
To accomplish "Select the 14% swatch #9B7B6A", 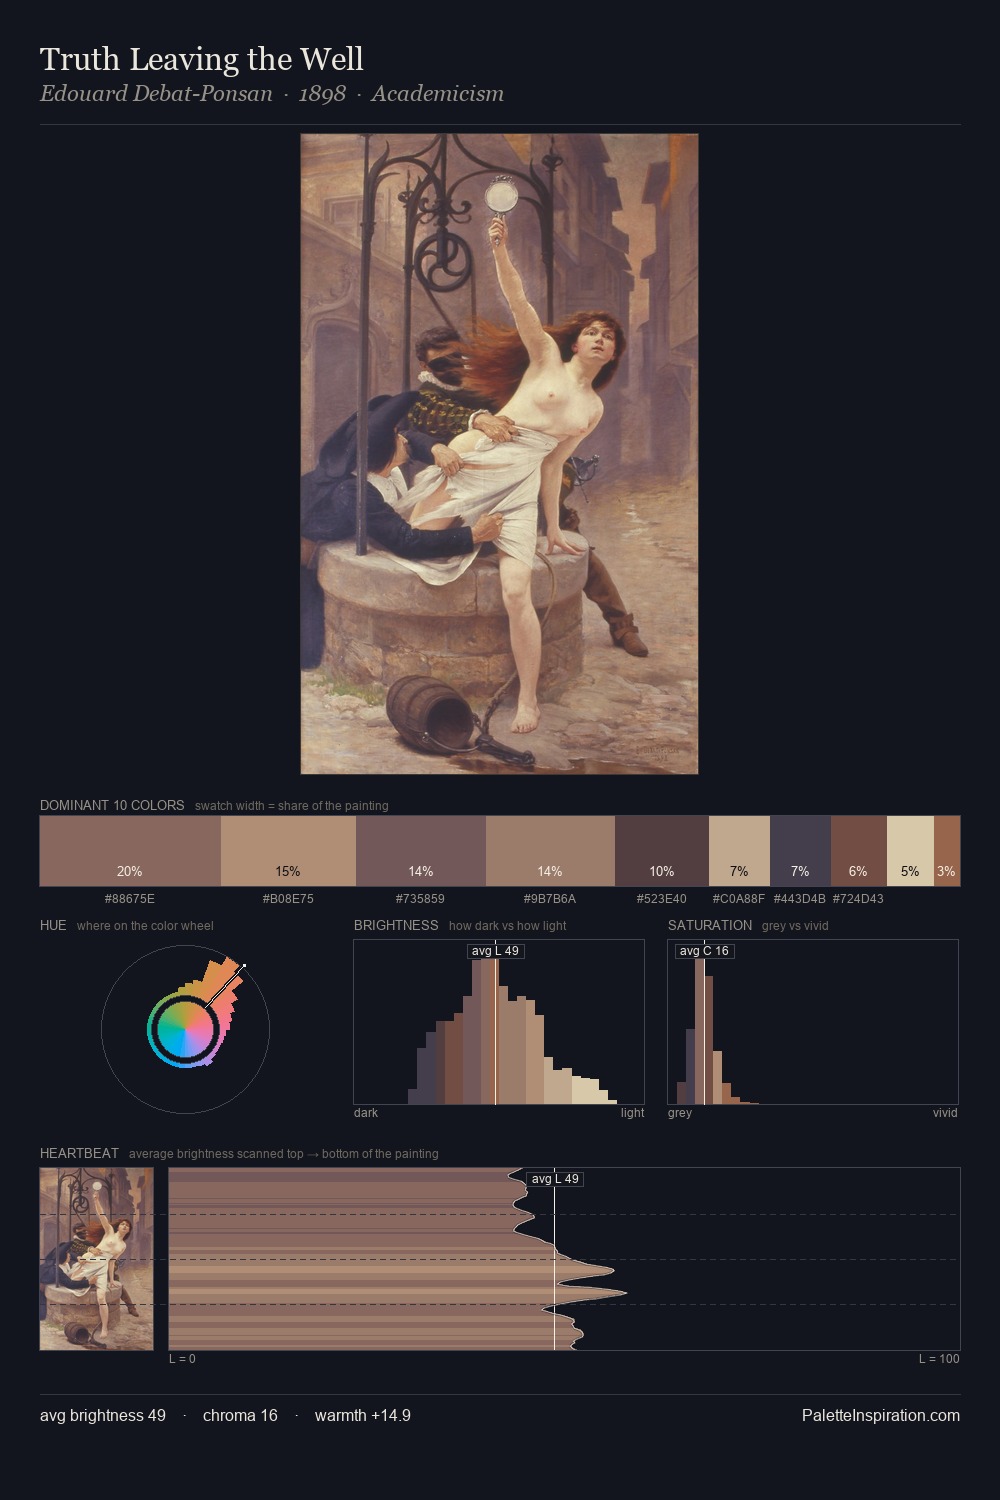I will tap(550, 851).
